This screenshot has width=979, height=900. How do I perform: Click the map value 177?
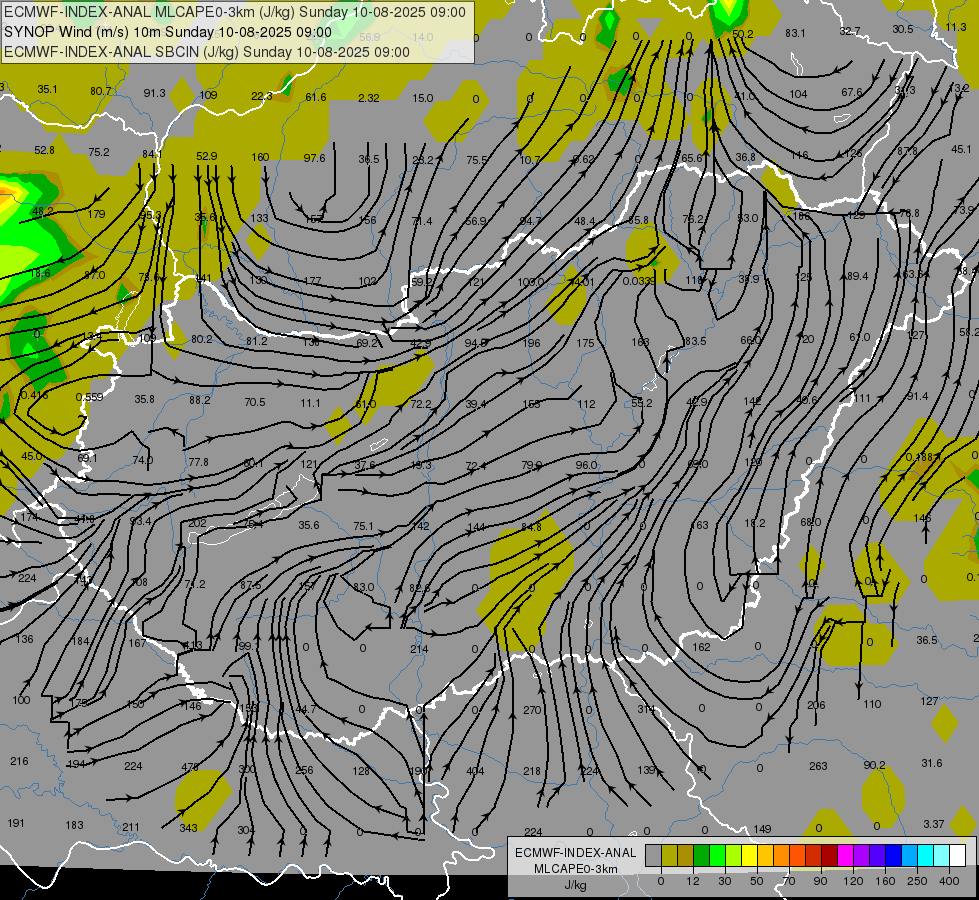(x=312, y=282)
